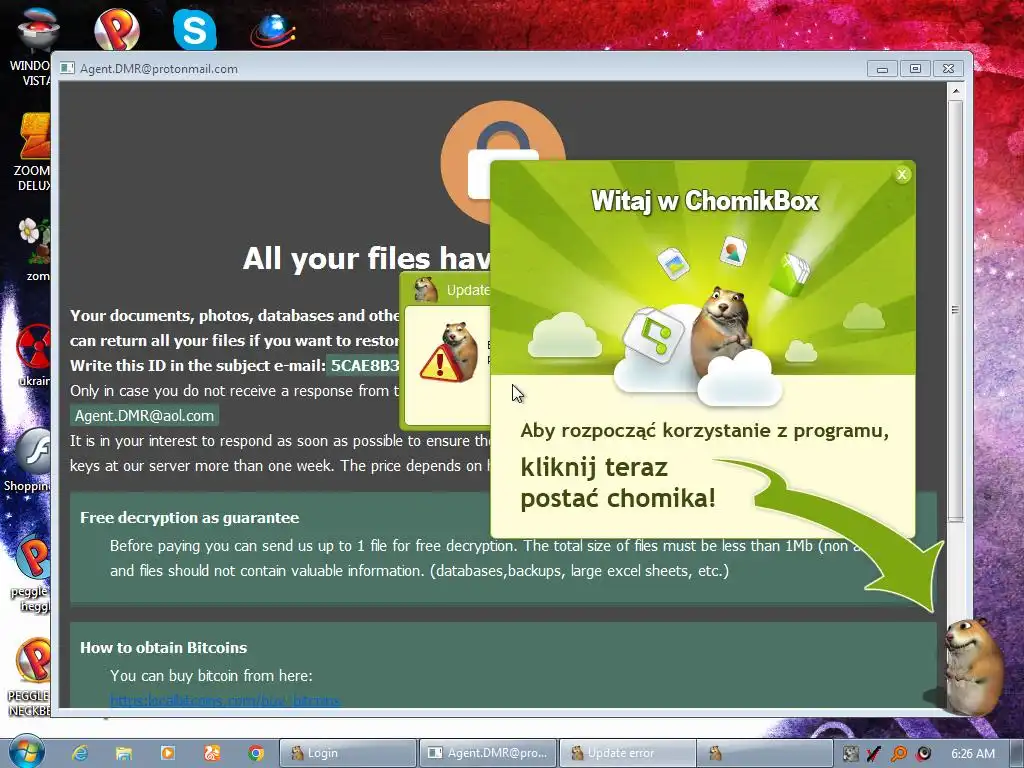The width and height of the screenshot is (1024, 768).
Task: Switch to the Login taskbar window
Action: tap(347, 753)
